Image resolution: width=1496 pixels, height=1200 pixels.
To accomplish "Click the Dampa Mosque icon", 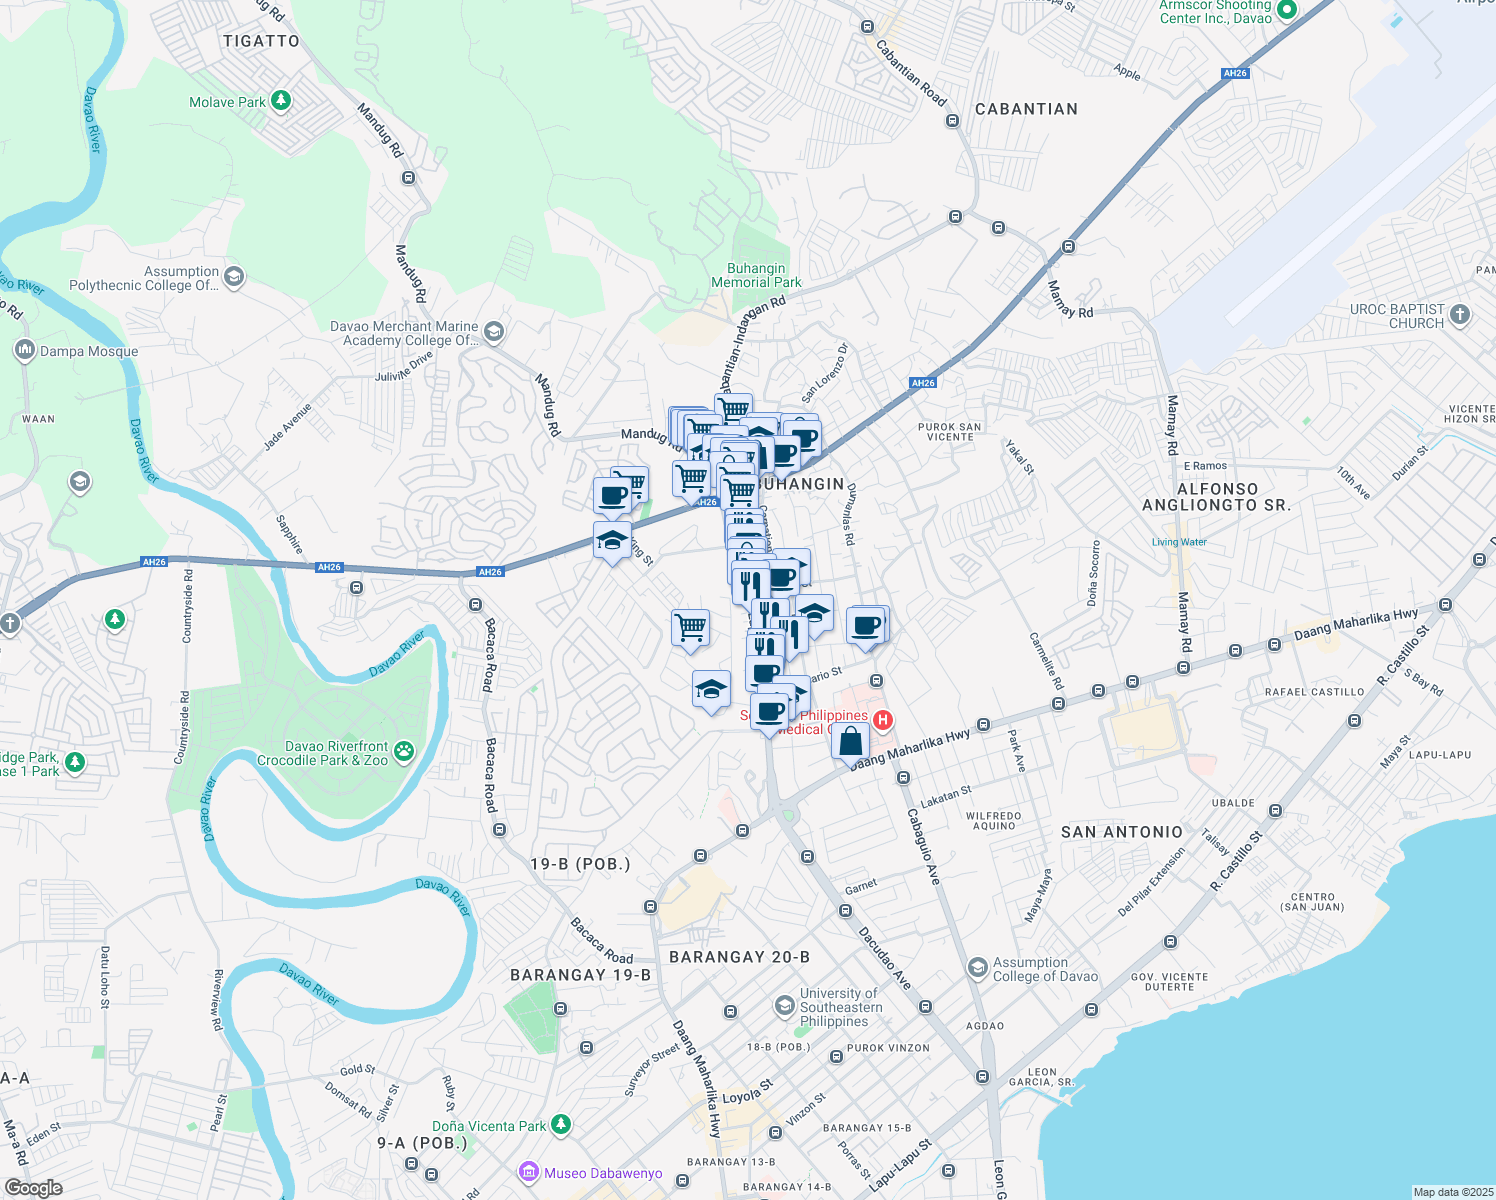I will [x=24, y=350].
